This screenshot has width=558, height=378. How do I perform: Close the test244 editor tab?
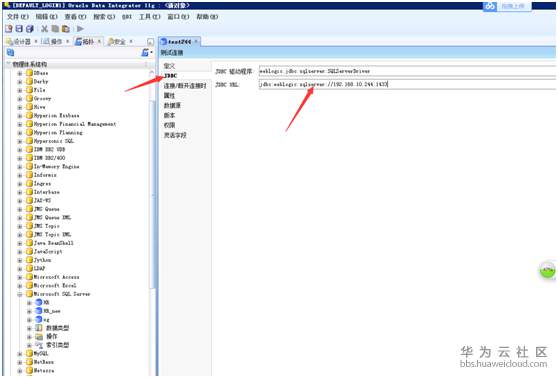[x=196, y=42]
